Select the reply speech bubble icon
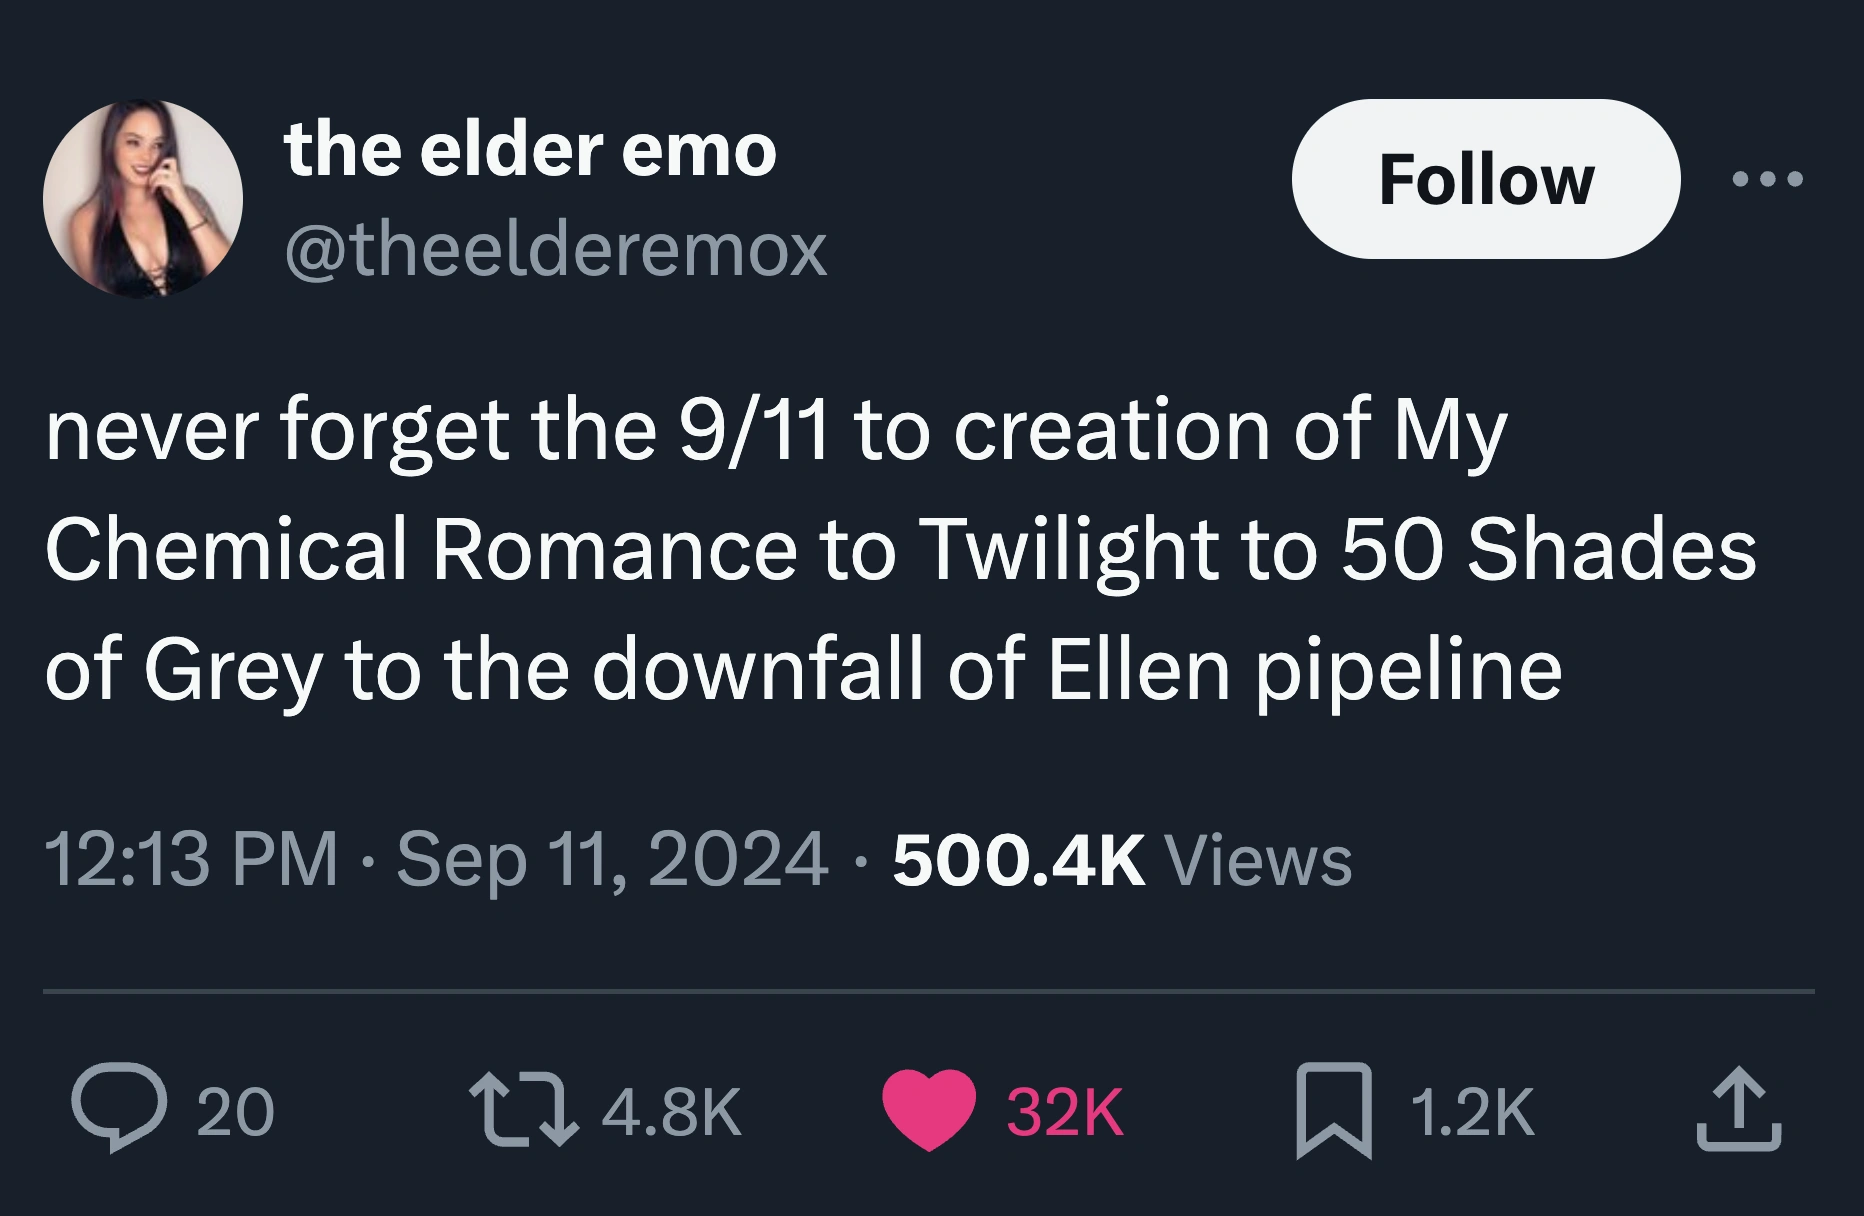This screenshot has height=1216, width=1864. tap(113, 1105)
